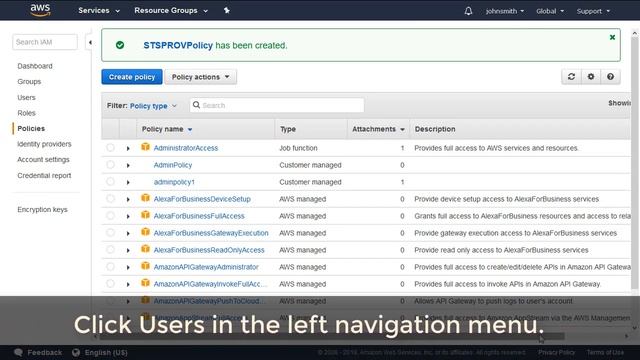Viewport: 640px width, 360px height.
Task: Open Identity providers in the sidebar
Action: [x=44, y=144]
